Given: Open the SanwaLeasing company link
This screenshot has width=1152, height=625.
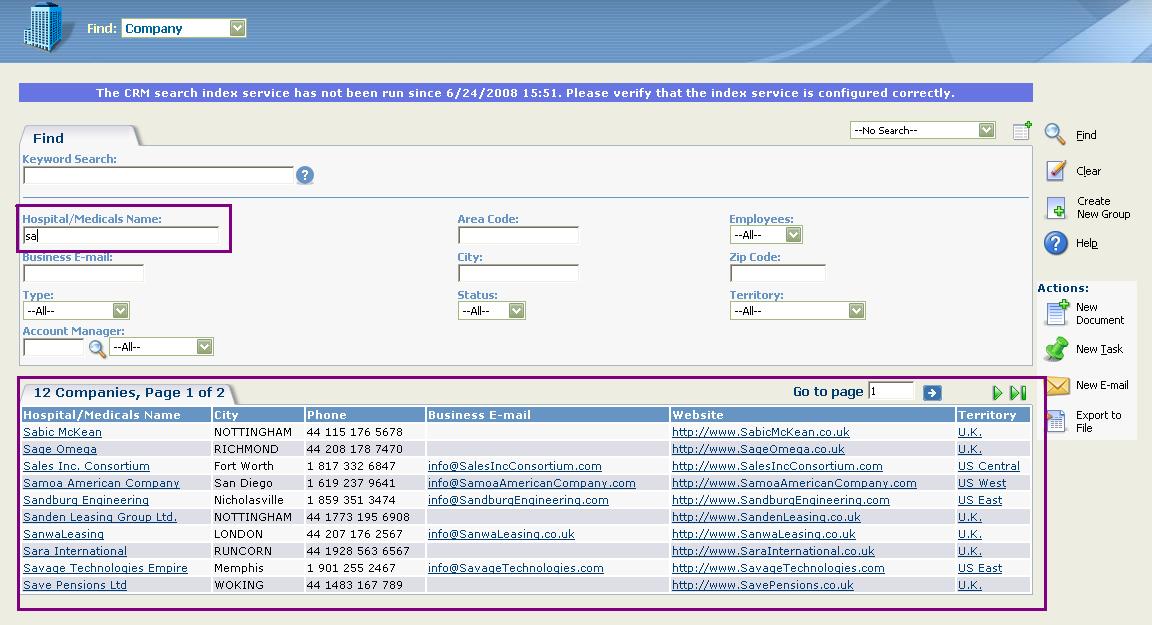Looking at the screenshot, I should (63, 534).
